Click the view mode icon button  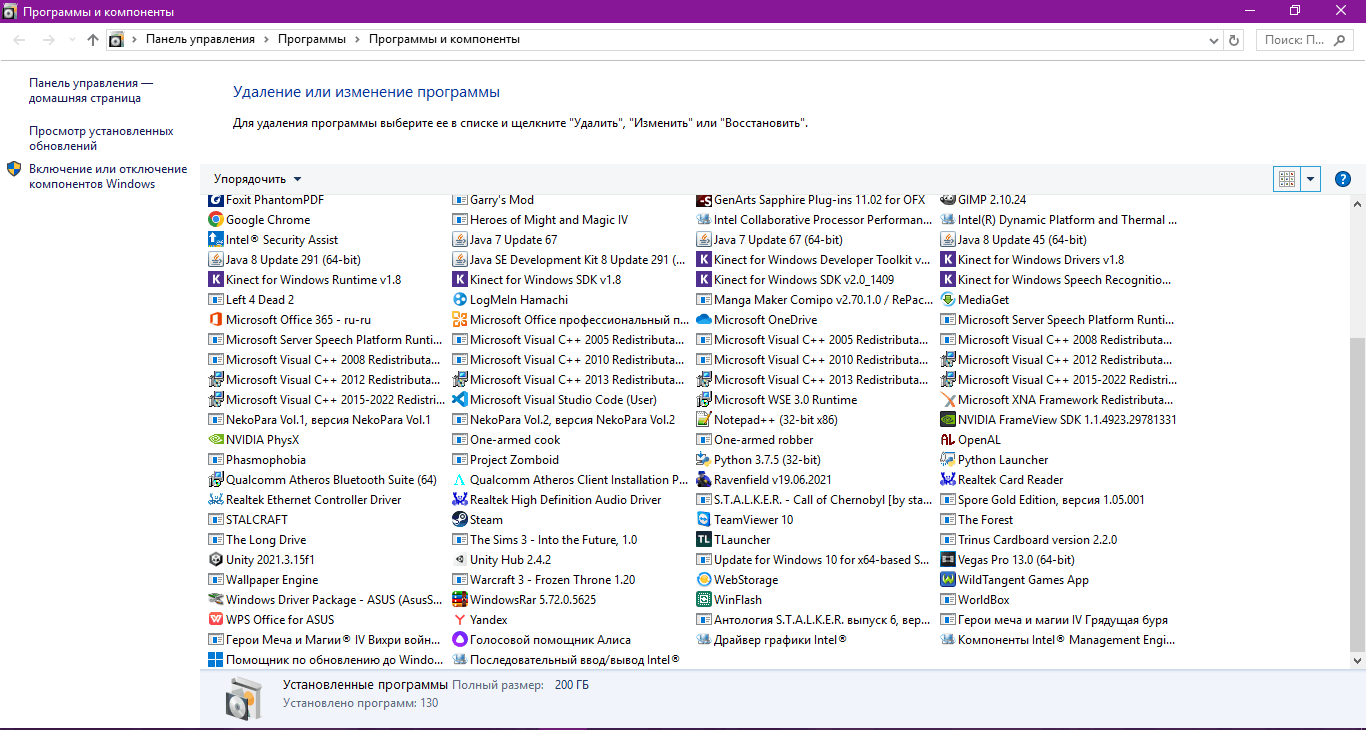click(x=1287, y=179)
